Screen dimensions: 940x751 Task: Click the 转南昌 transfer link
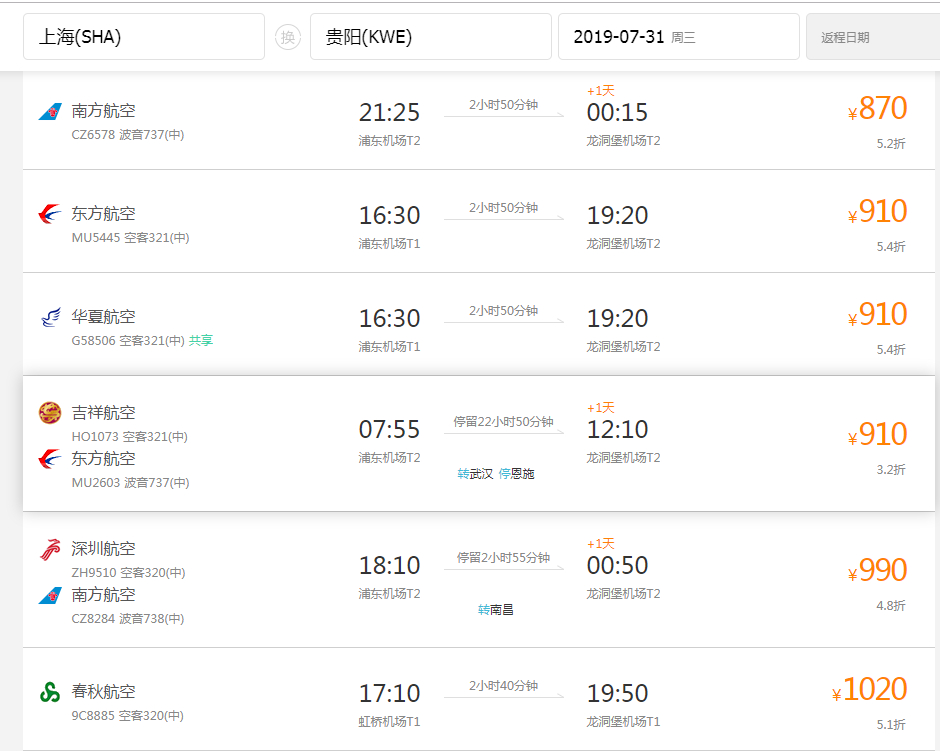(x=496, y=610)
